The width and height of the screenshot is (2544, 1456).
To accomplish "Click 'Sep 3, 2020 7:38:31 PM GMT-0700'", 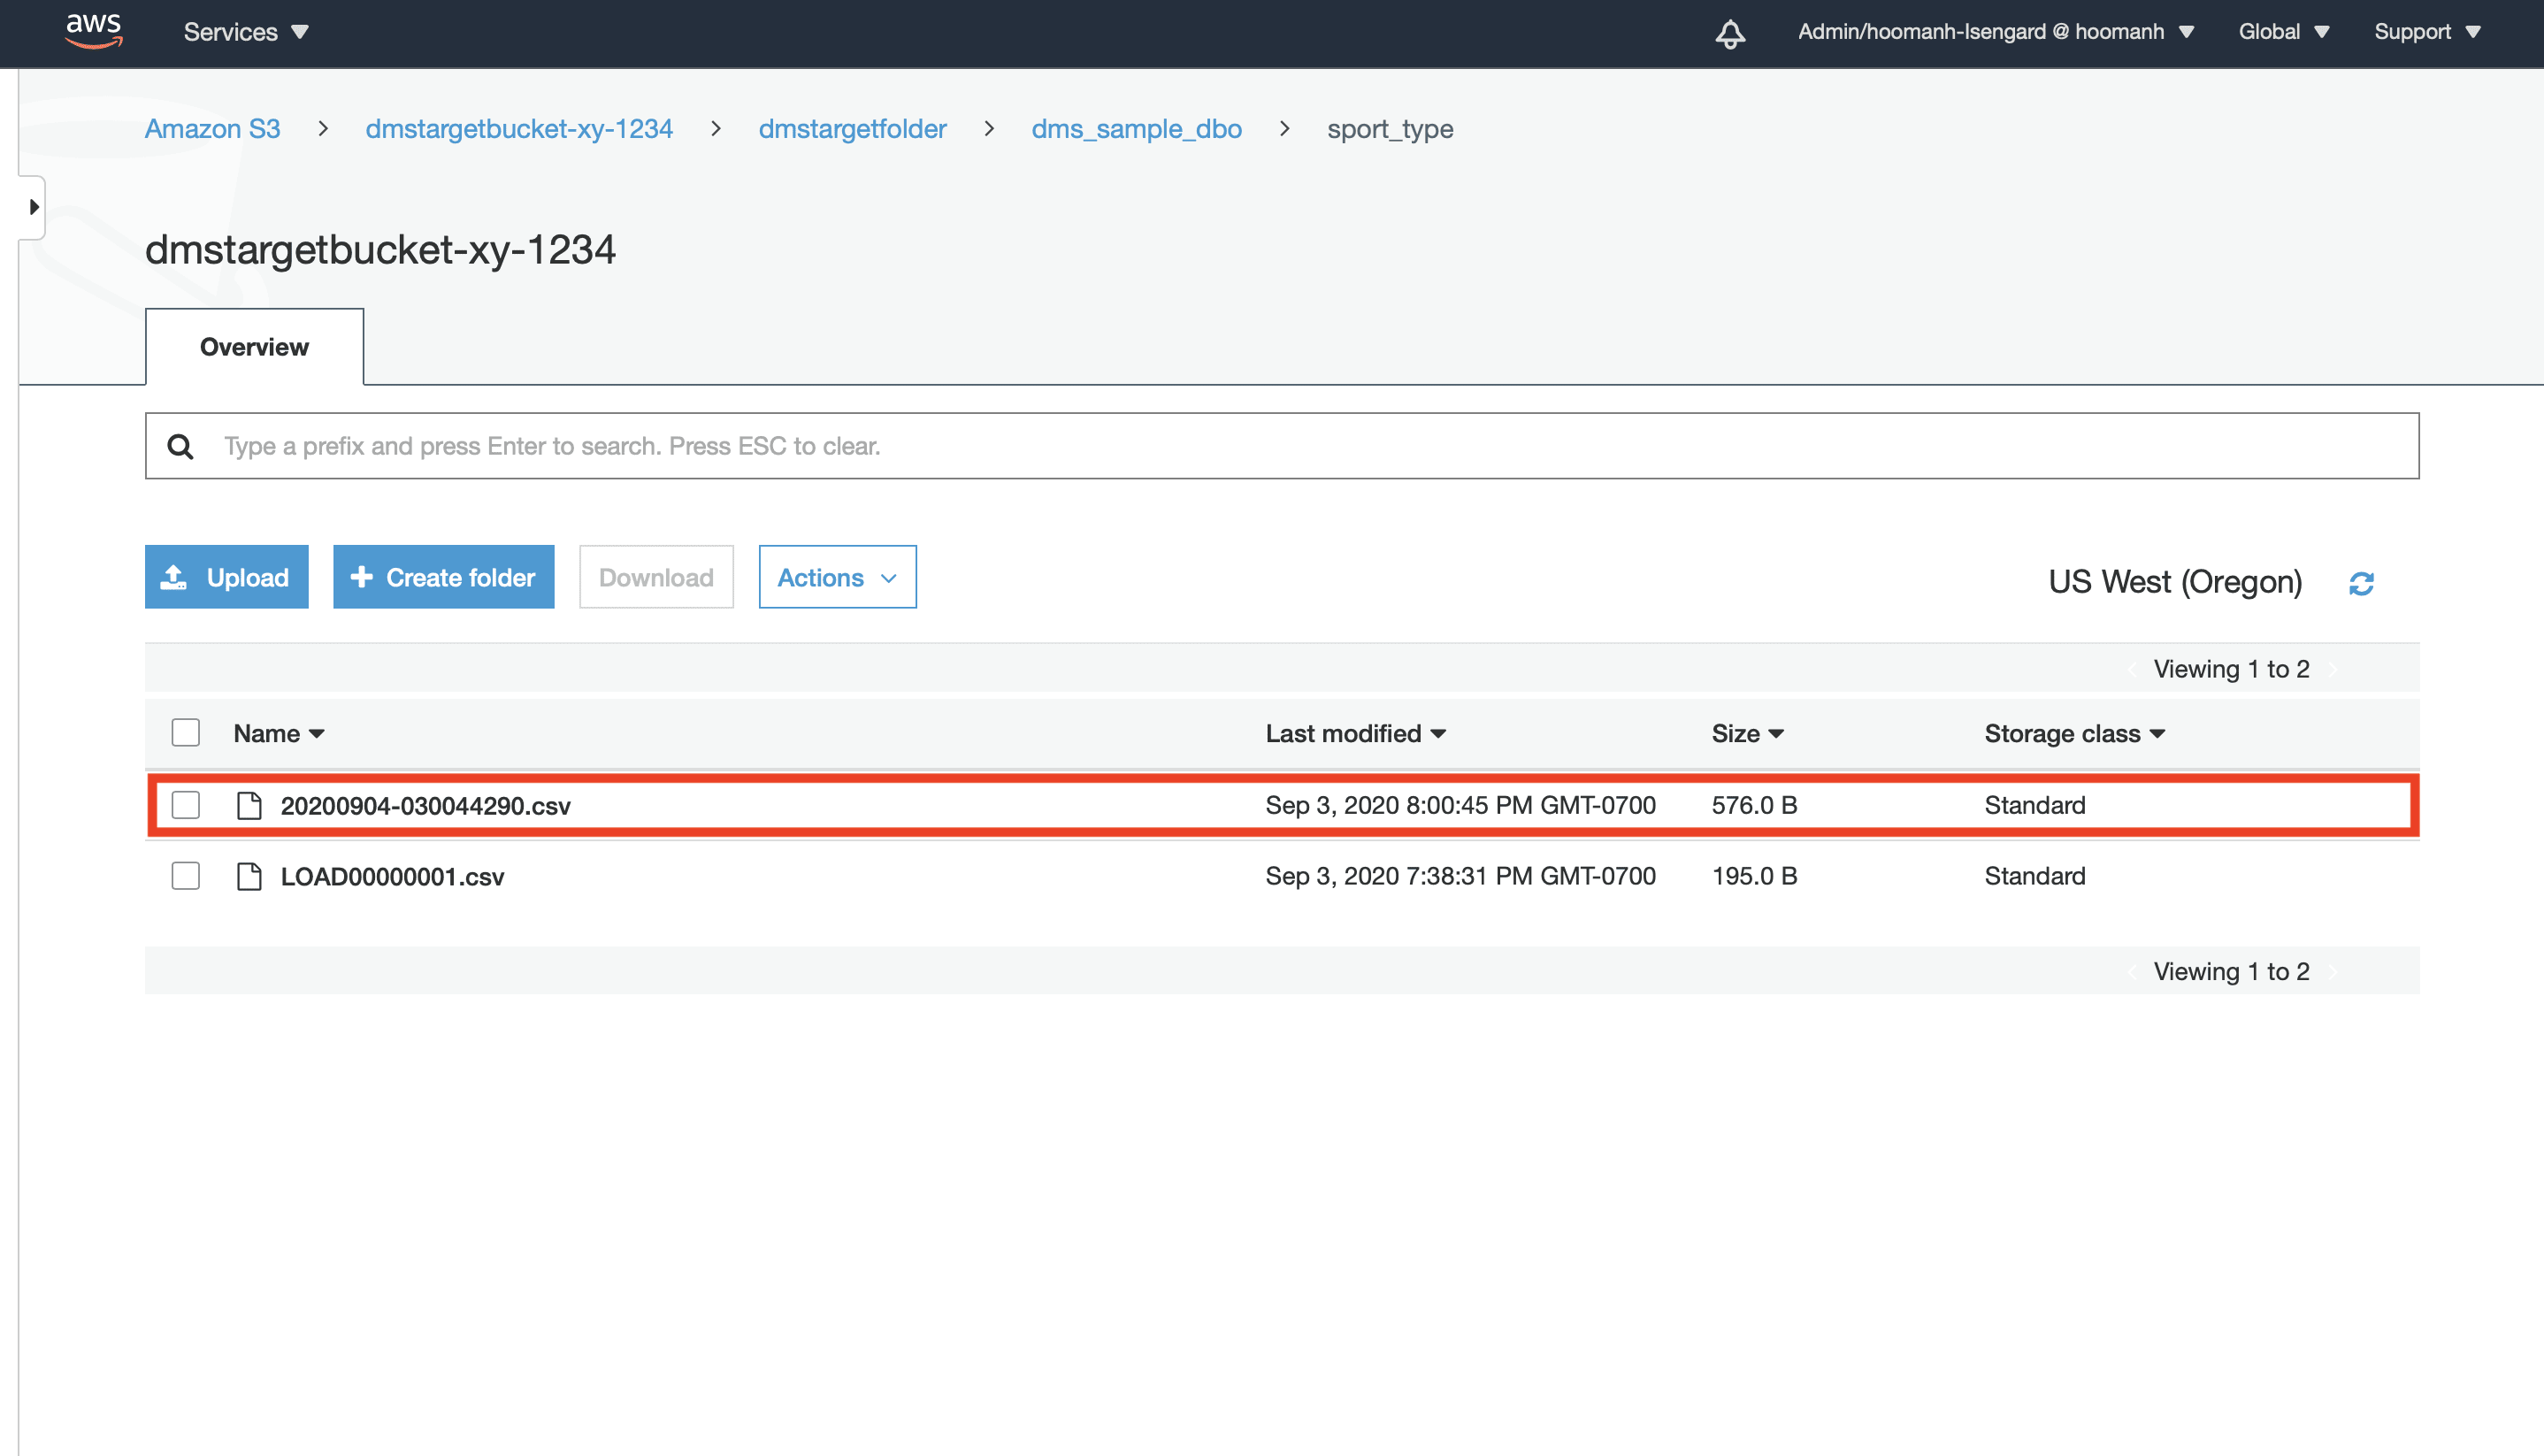I will [x=1460, y=876].
